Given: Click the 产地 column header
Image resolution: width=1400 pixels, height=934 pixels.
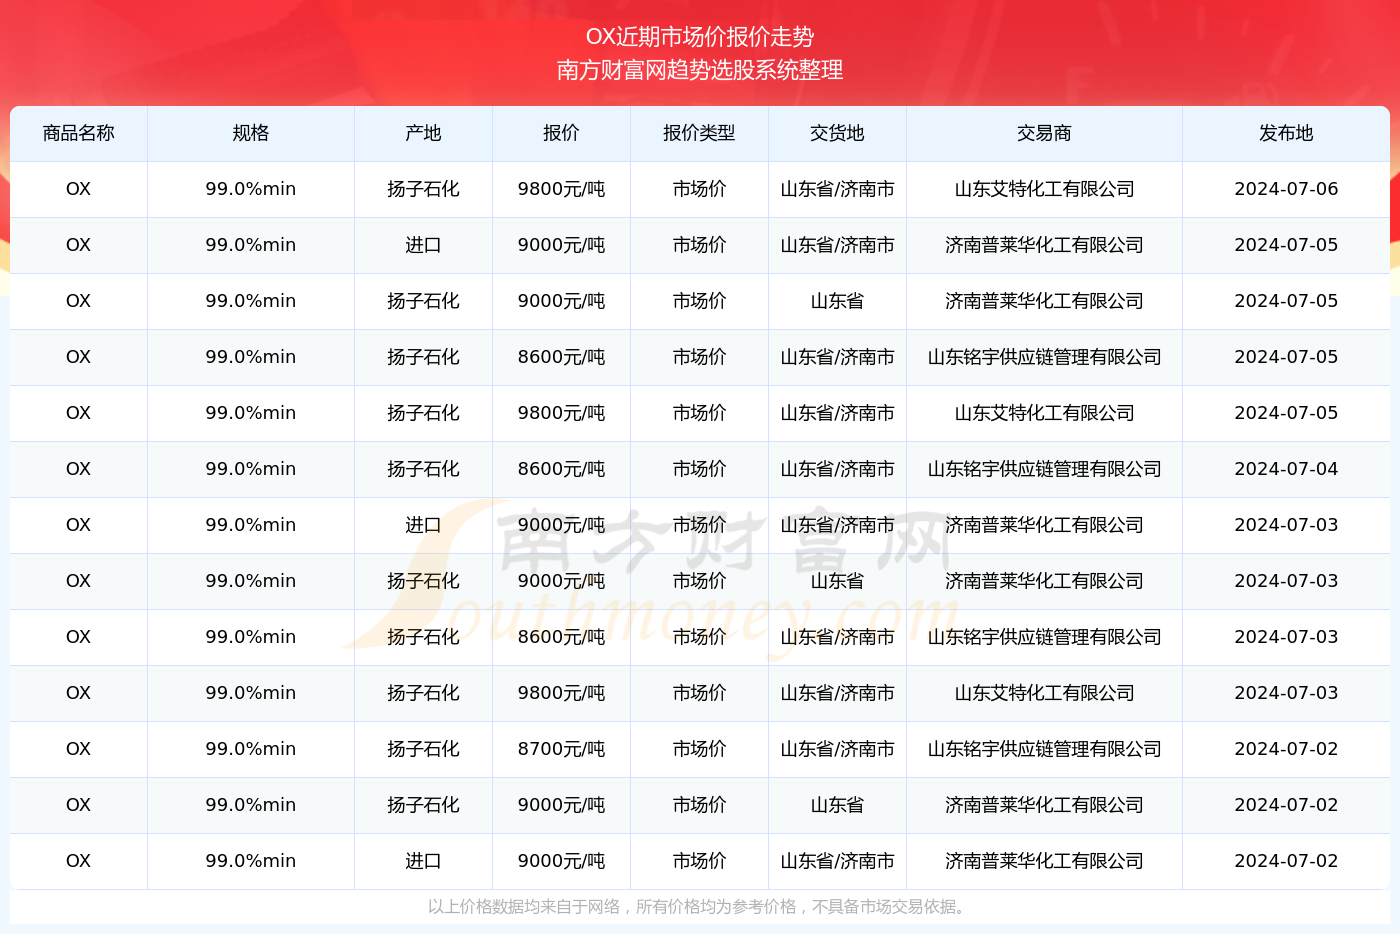Looking at the screenshot, I should [423, 133].
